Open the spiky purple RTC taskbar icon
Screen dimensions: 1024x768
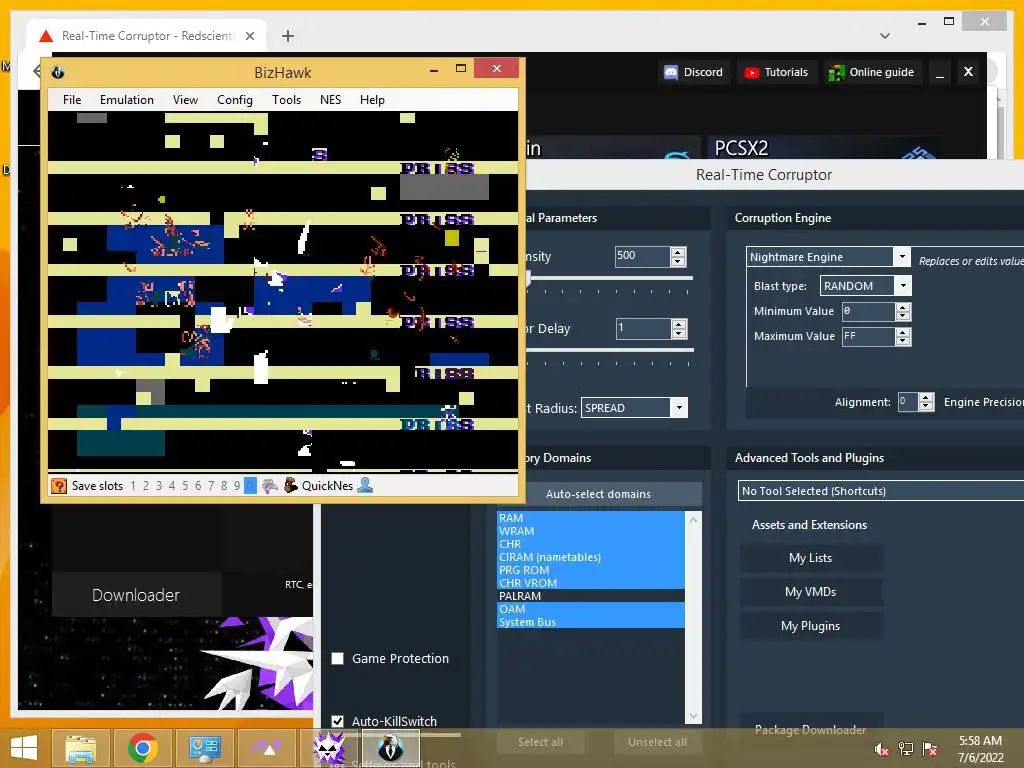point(329,748)
